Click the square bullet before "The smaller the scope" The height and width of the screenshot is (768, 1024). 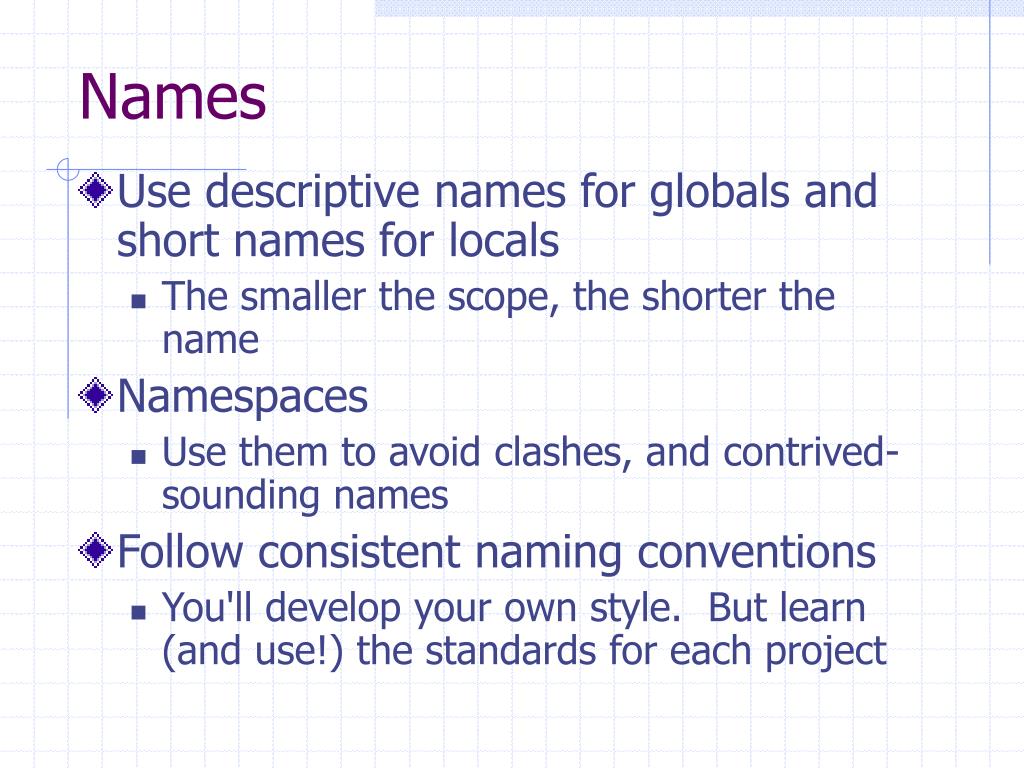[138, 301]
